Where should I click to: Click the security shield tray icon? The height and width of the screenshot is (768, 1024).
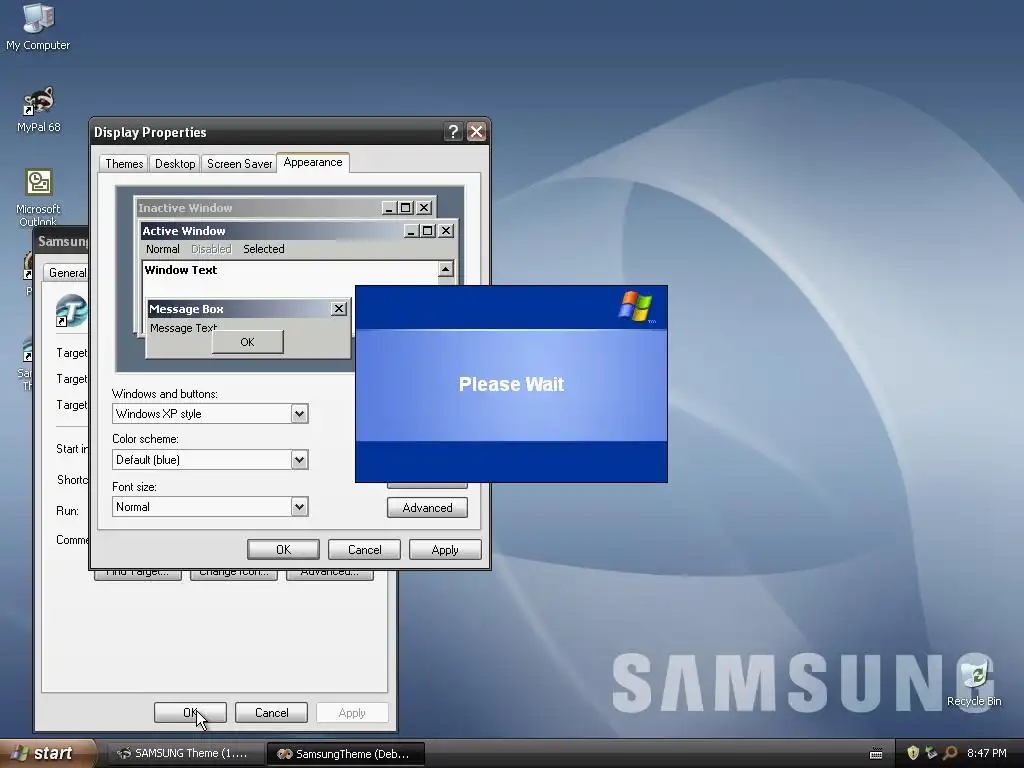tap(913, 753)
